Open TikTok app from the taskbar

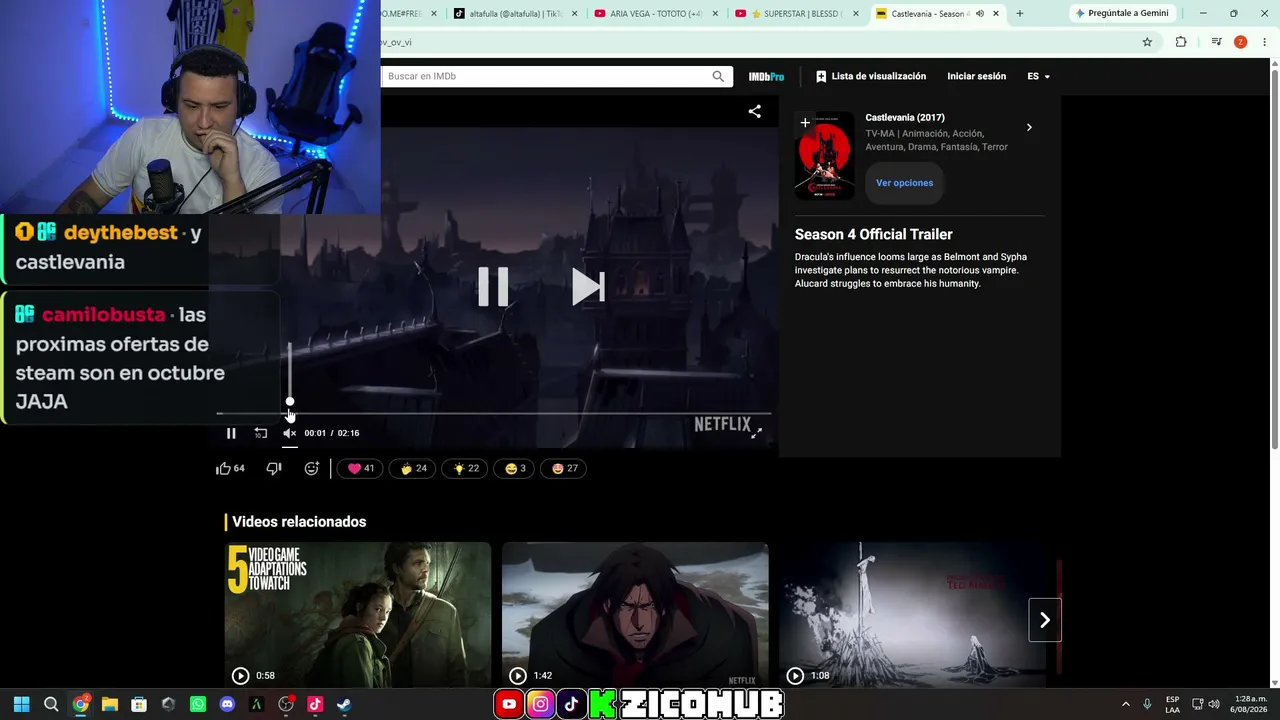[315, 704]
